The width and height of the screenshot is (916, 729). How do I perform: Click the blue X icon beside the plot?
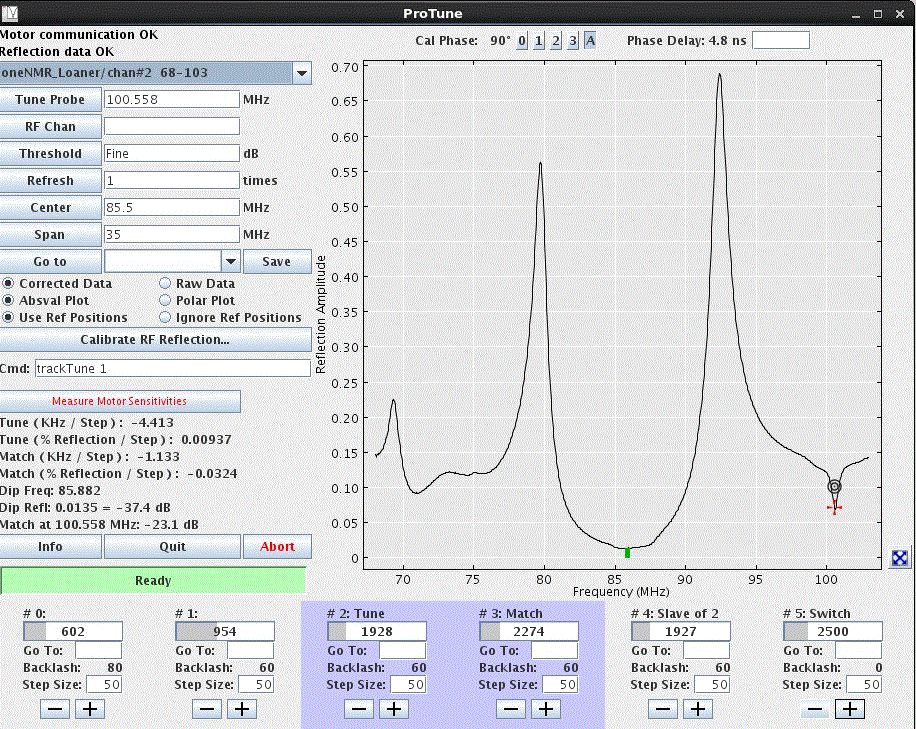900,558
